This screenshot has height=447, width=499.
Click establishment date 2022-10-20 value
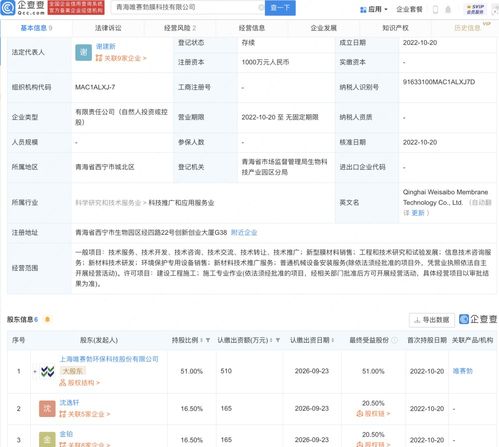pyautogui.click(x=420, y=43)
